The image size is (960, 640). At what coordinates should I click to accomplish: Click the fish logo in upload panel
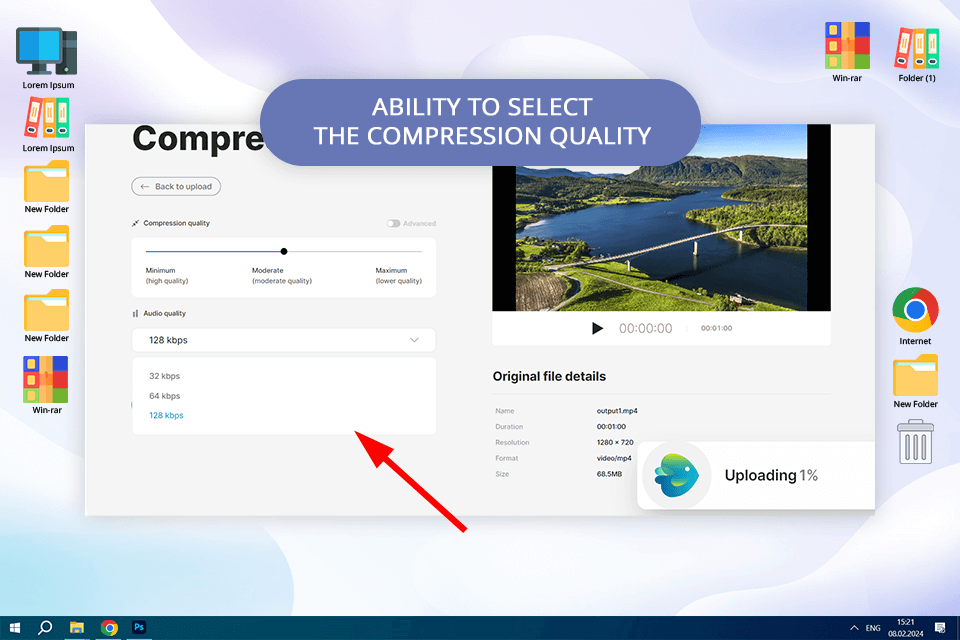677,475
